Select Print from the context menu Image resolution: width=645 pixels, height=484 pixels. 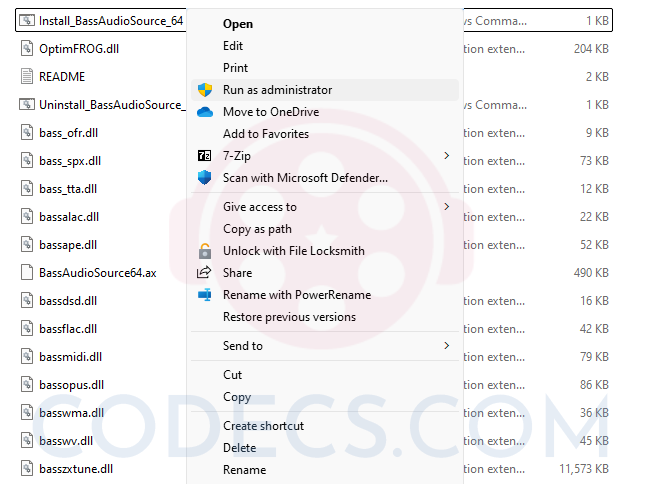point(325,67)
